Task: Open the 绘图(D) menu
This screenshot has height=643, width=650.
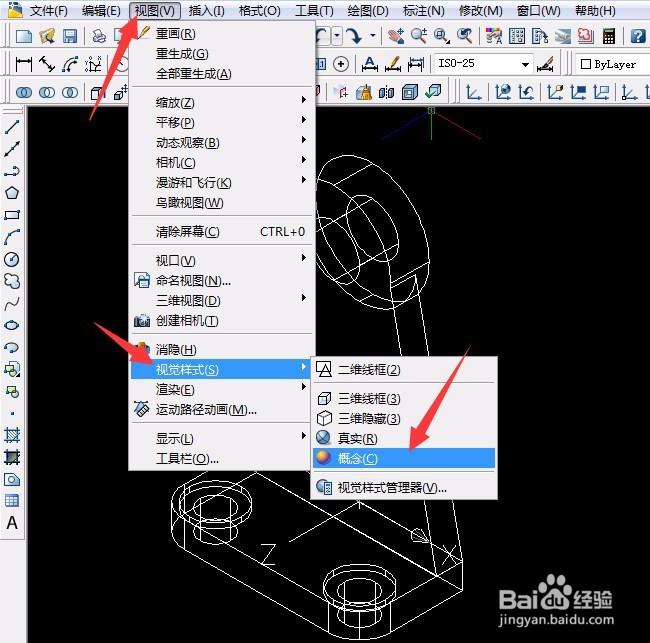Action: point(368,10)
